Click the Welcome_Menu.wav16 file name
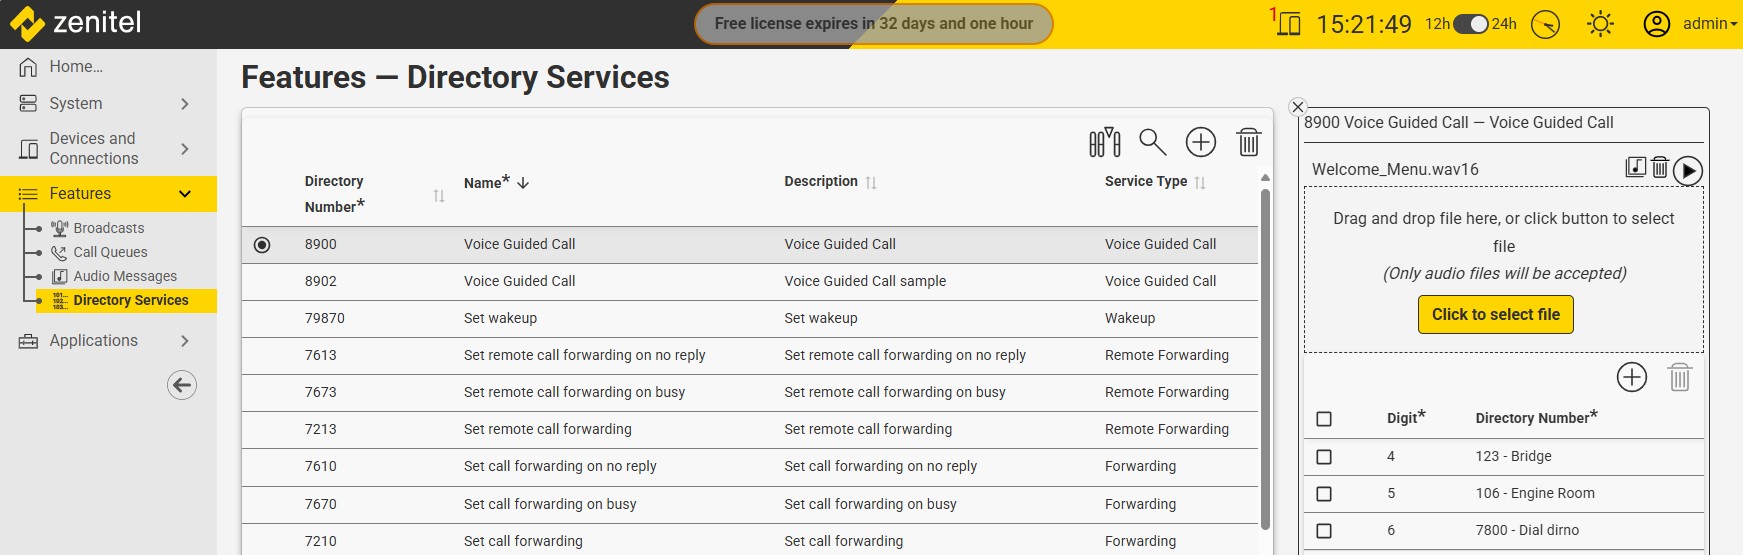Viewport: 1743px width, 555px height. (1395, 170)
